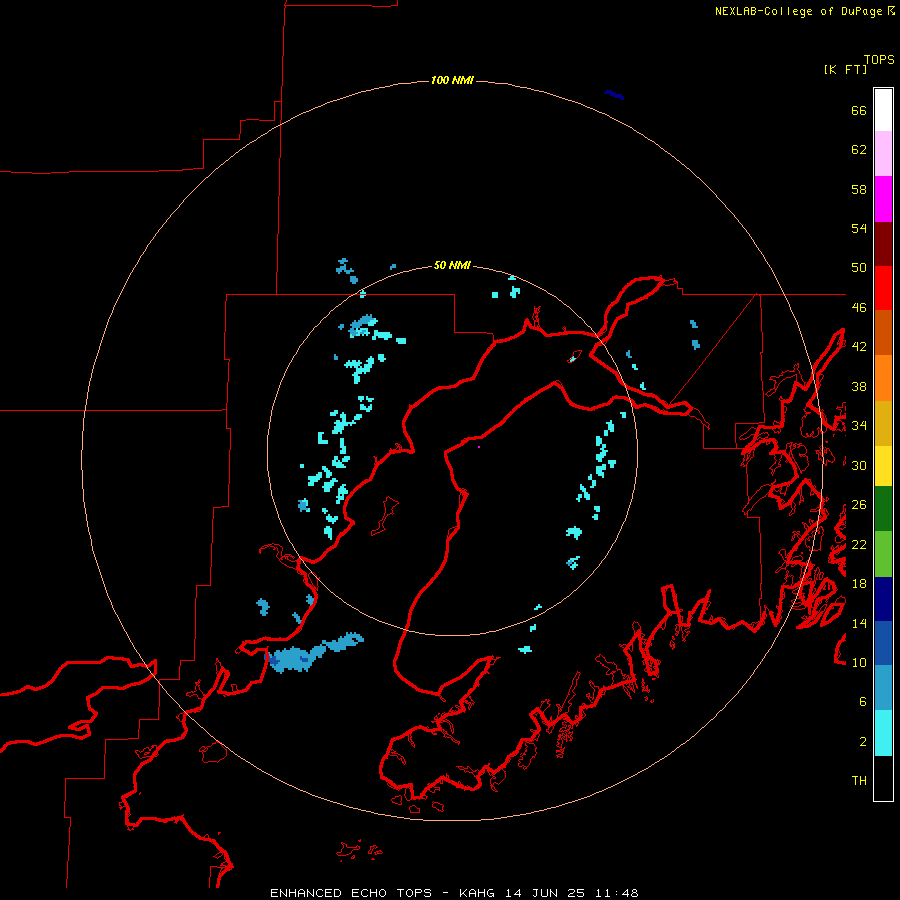Click the legend value '18'
This screenshot has width=900, height=900.
point(859,584)
